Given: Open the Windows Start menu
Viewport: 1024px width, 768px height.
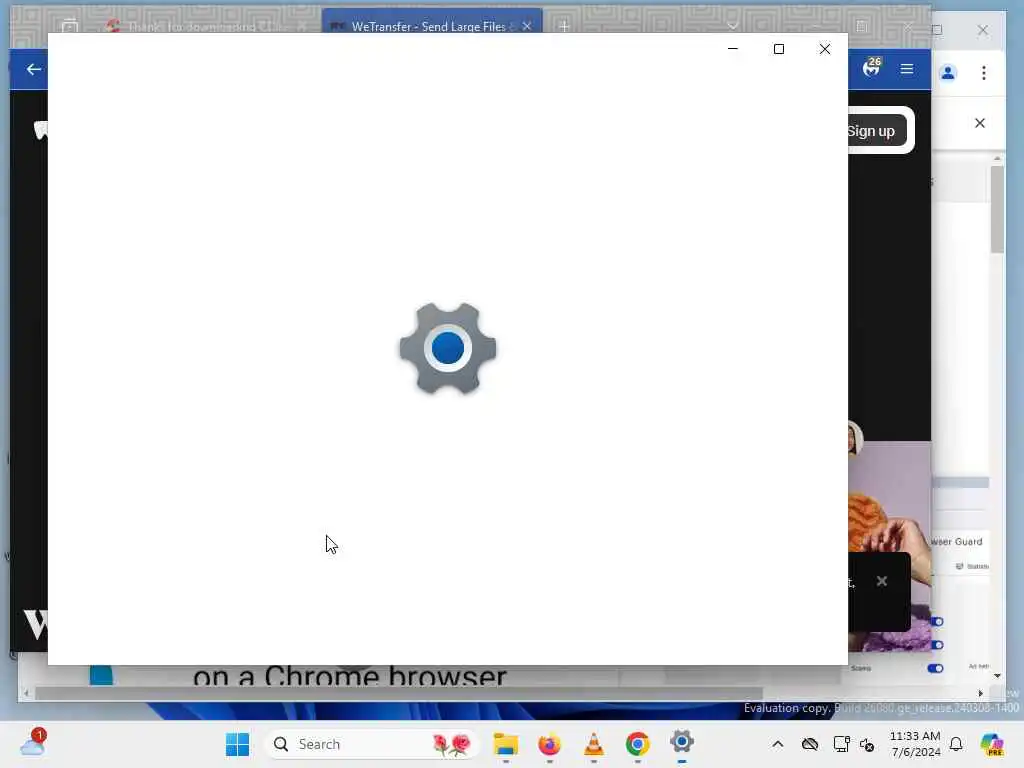Looking at the screenshot, I should (x=237, y=744).
